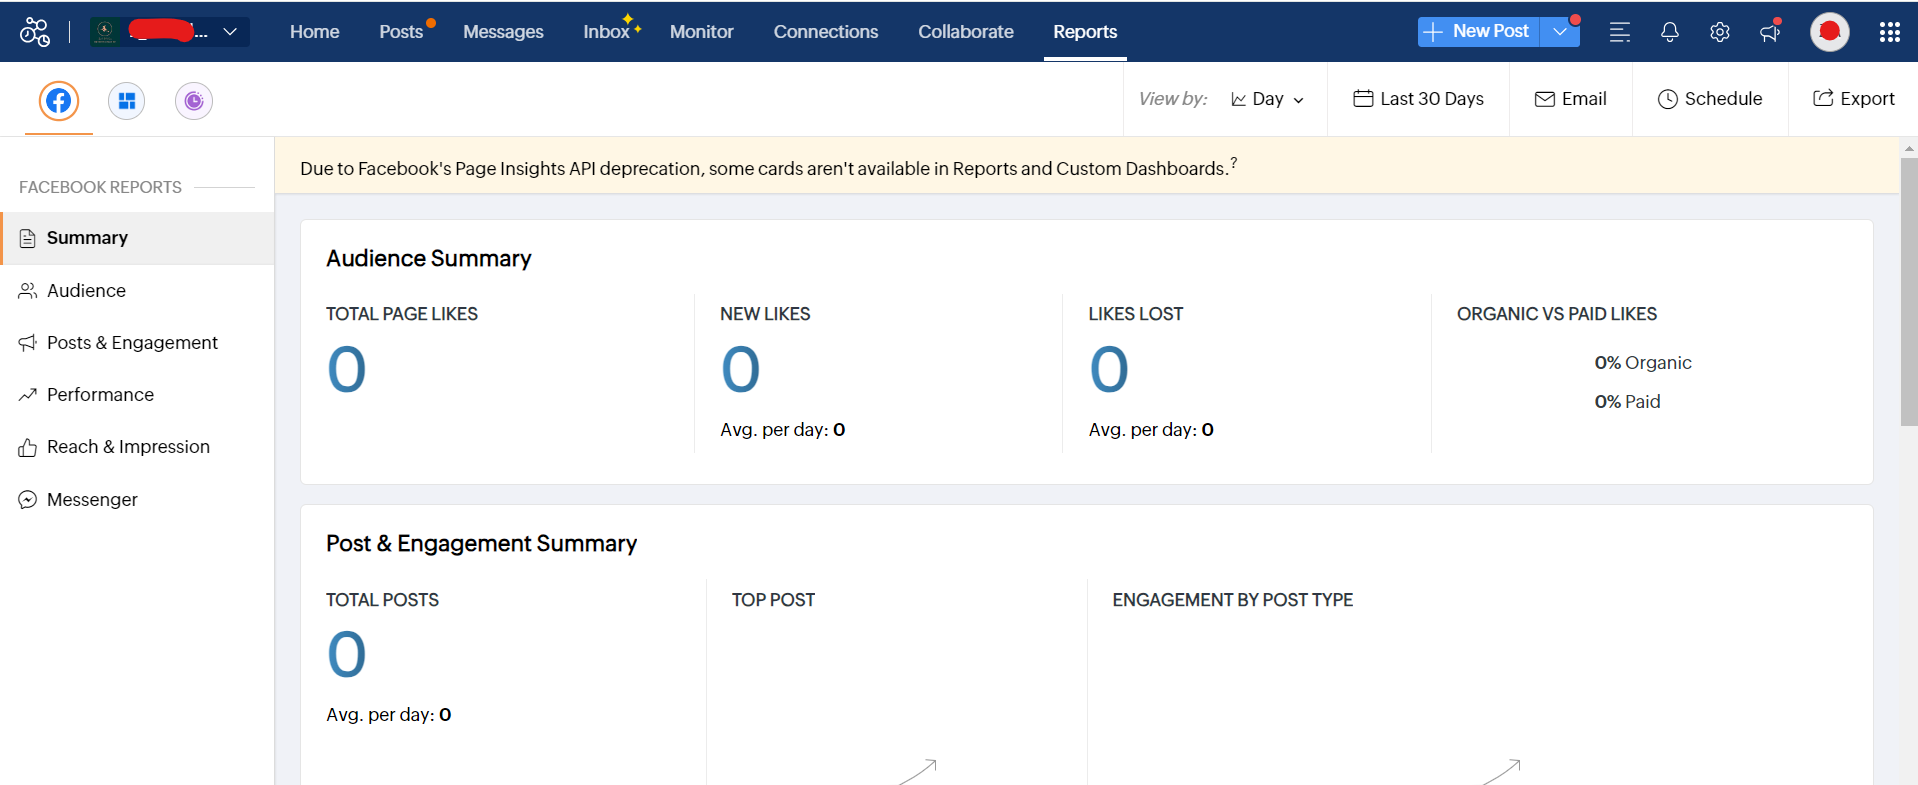
Task: Expand the View by Day dropdown
Action: click(1267, 99)
